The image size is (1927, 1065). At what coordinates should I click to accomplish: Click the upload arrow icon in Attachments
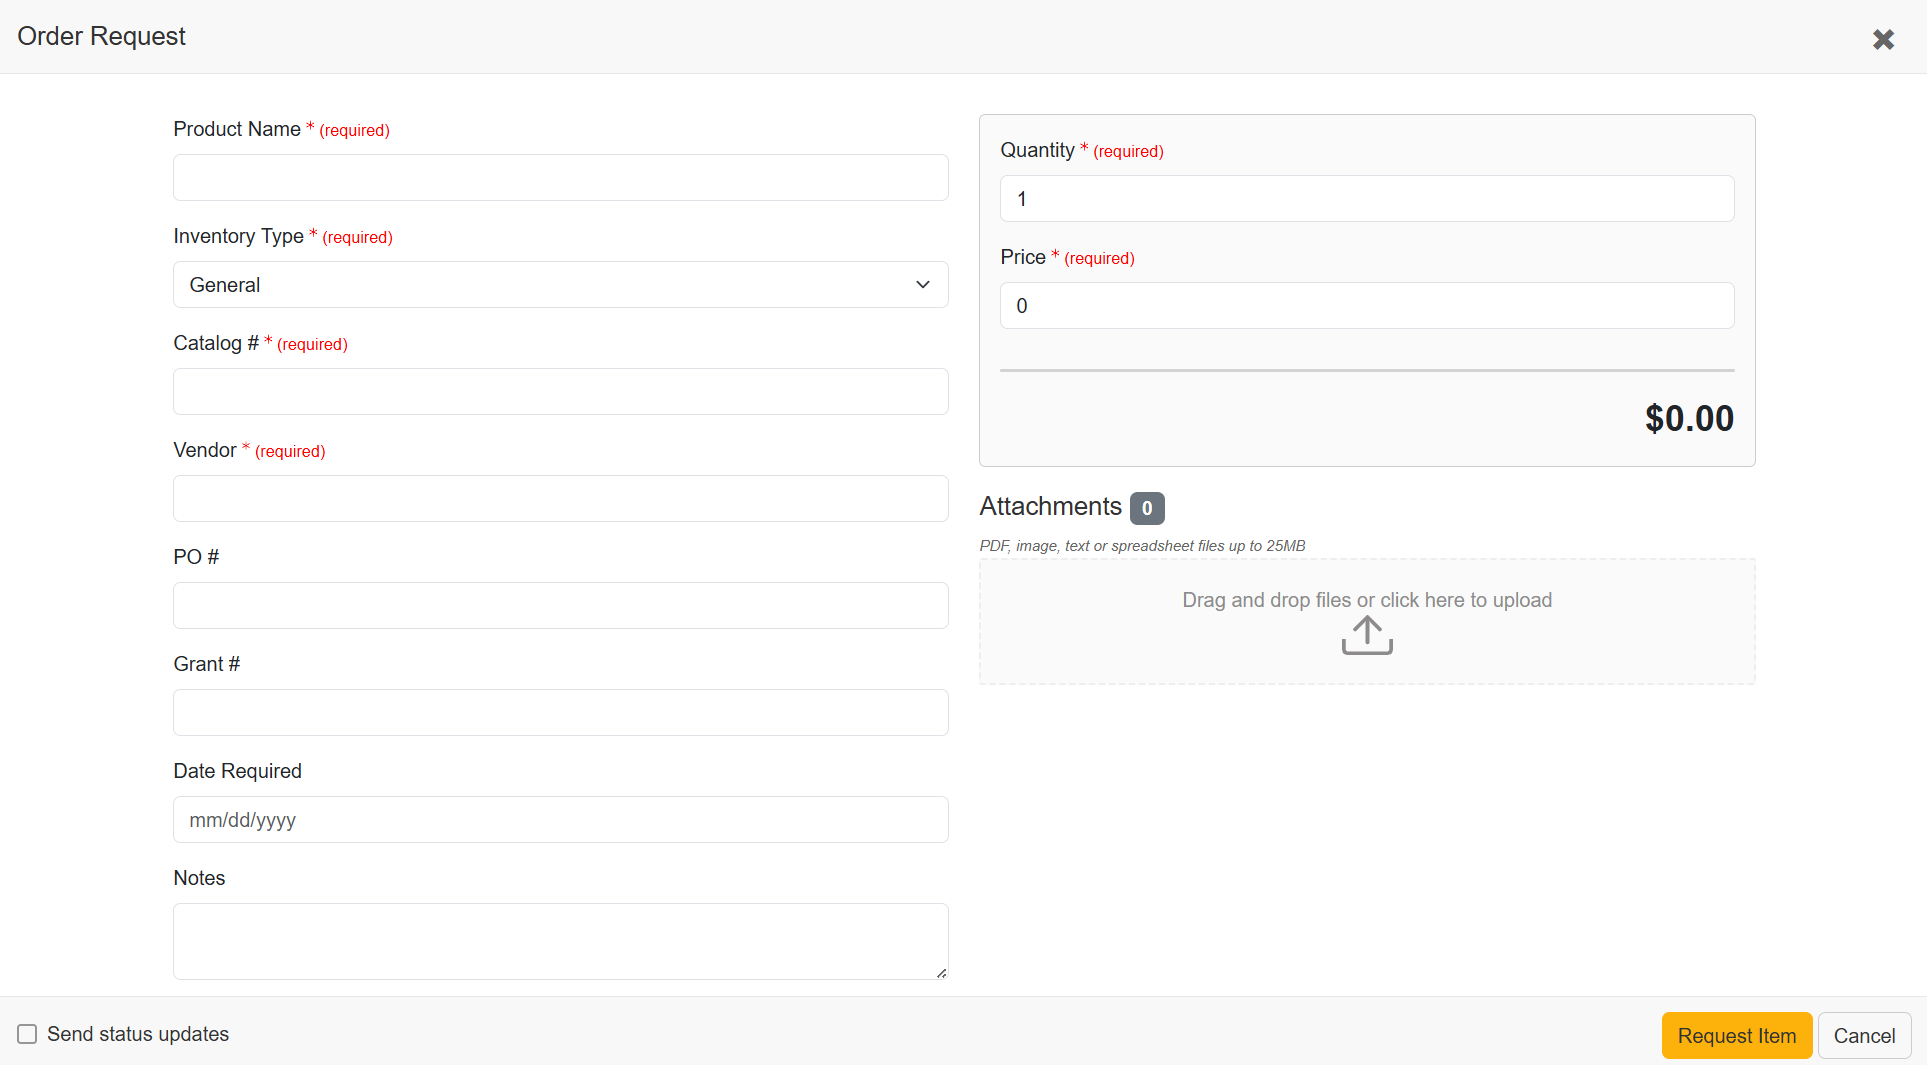(1366, 635)
